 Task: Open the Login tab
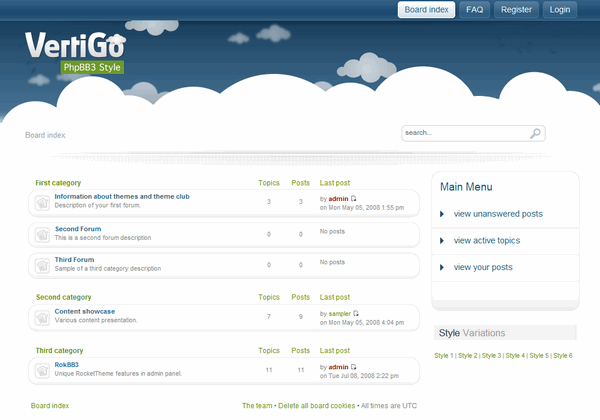[x=560, y=10]
